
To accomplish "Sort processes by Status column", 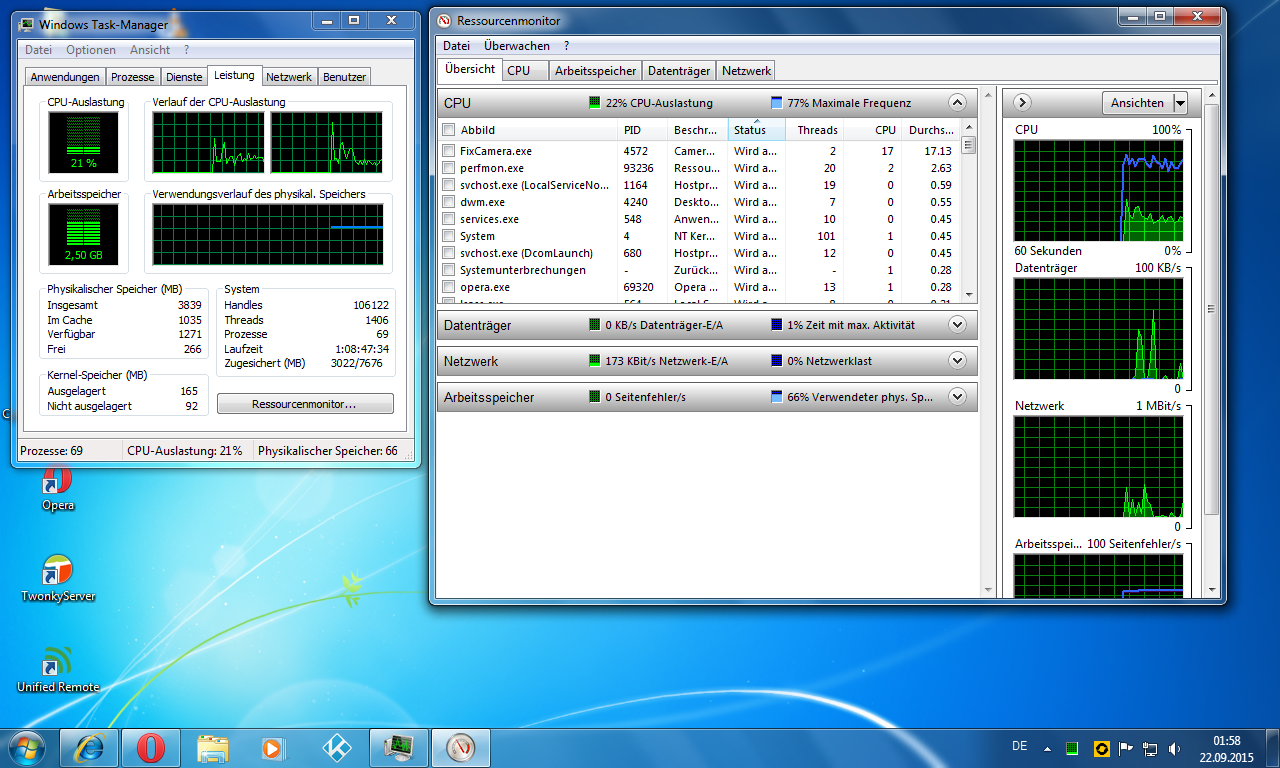I will [x=757, y=130].
